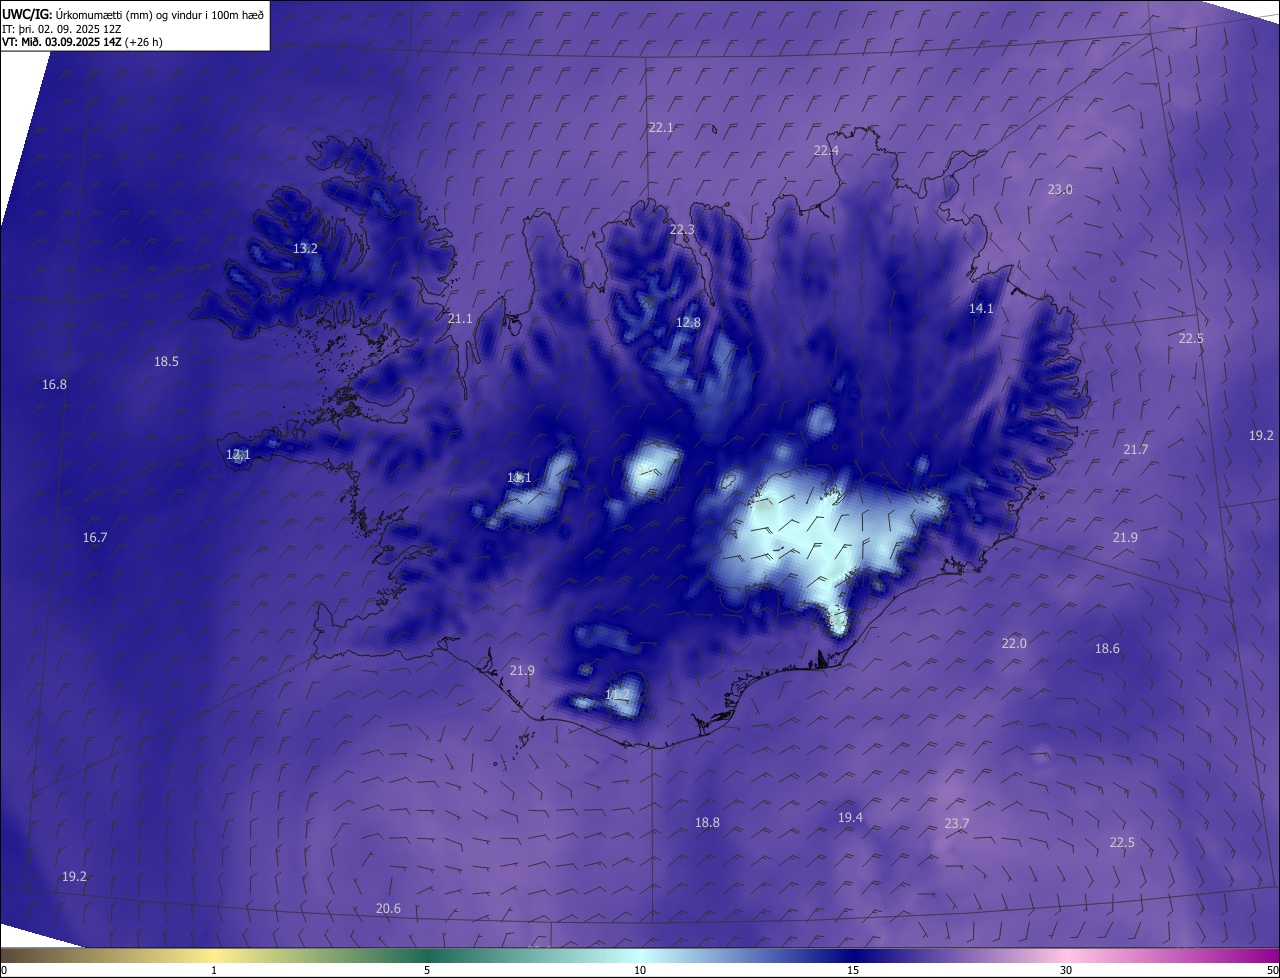Click the 18.8 value label
The height and width of the screenshot is (978, 1280).
[x=707, y=823]
